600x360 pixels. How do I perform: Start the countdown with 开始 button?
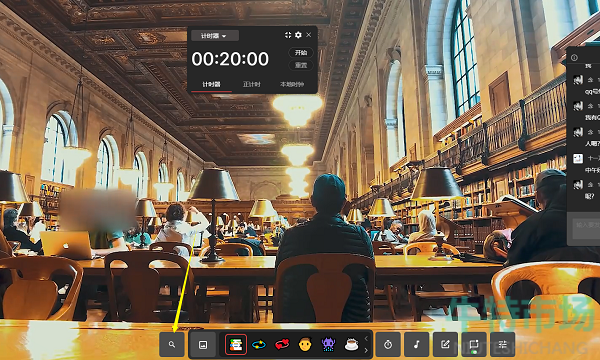301,52
